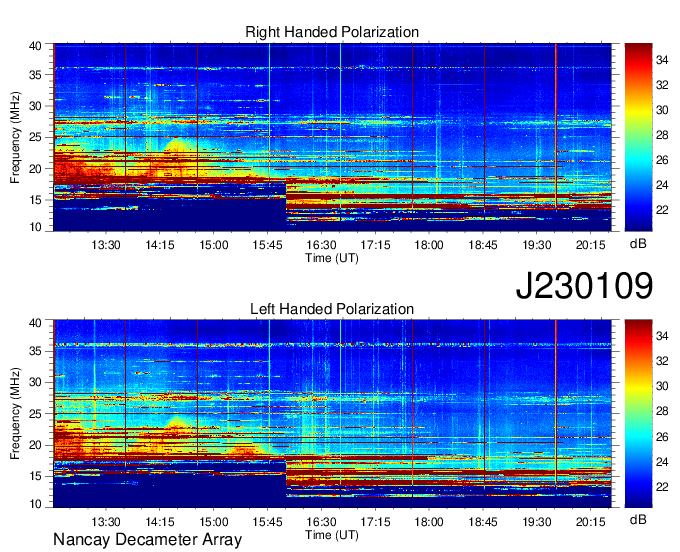The height and width of the screenshot is (552, 680).
Task: Click the 18:00 time tick in the bottom plot
Action: coord(429,522)
